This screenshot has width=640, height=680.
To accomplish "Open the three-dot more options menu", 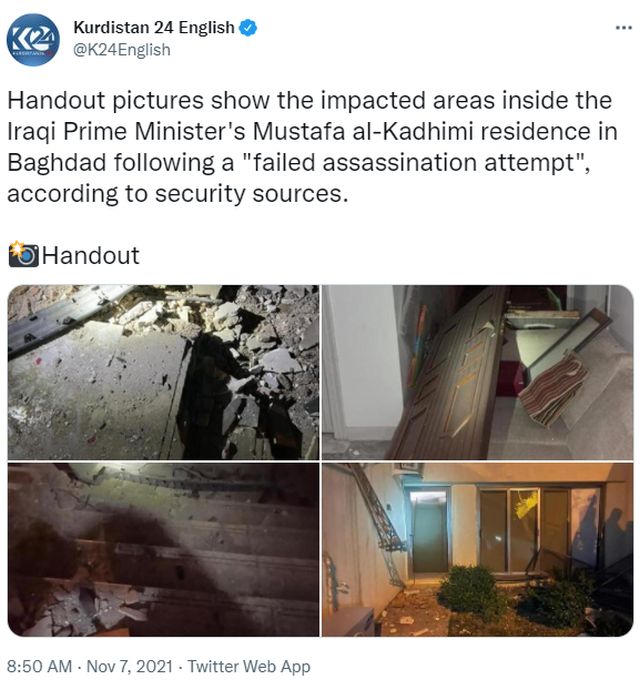I will tap(624, 28).
